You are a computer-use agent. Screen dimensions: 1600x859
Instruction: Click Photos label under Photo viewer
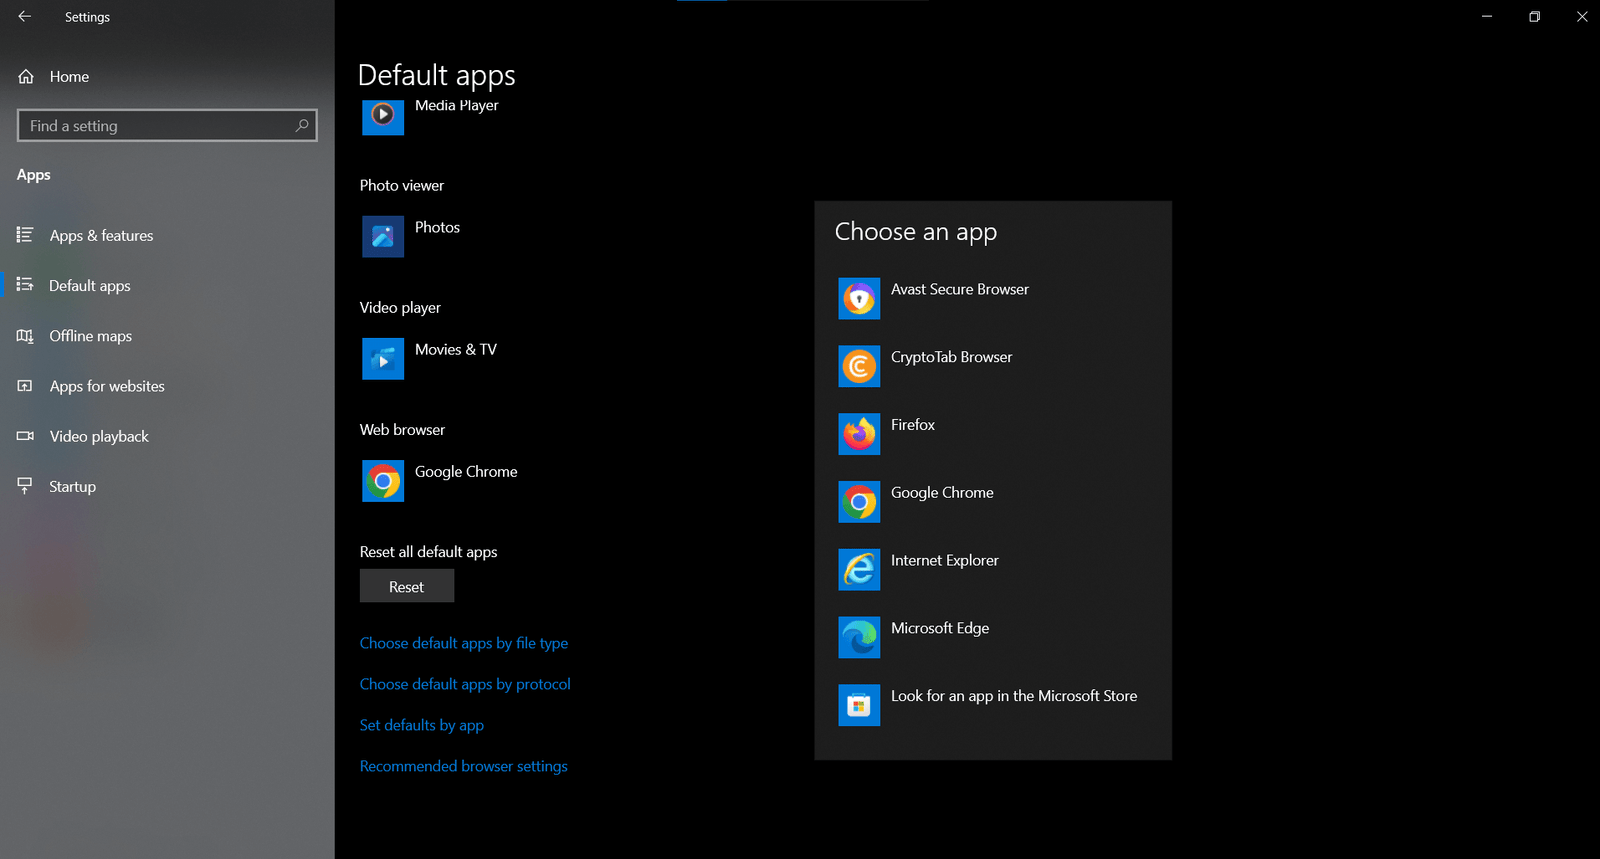(x=438, y=227)
